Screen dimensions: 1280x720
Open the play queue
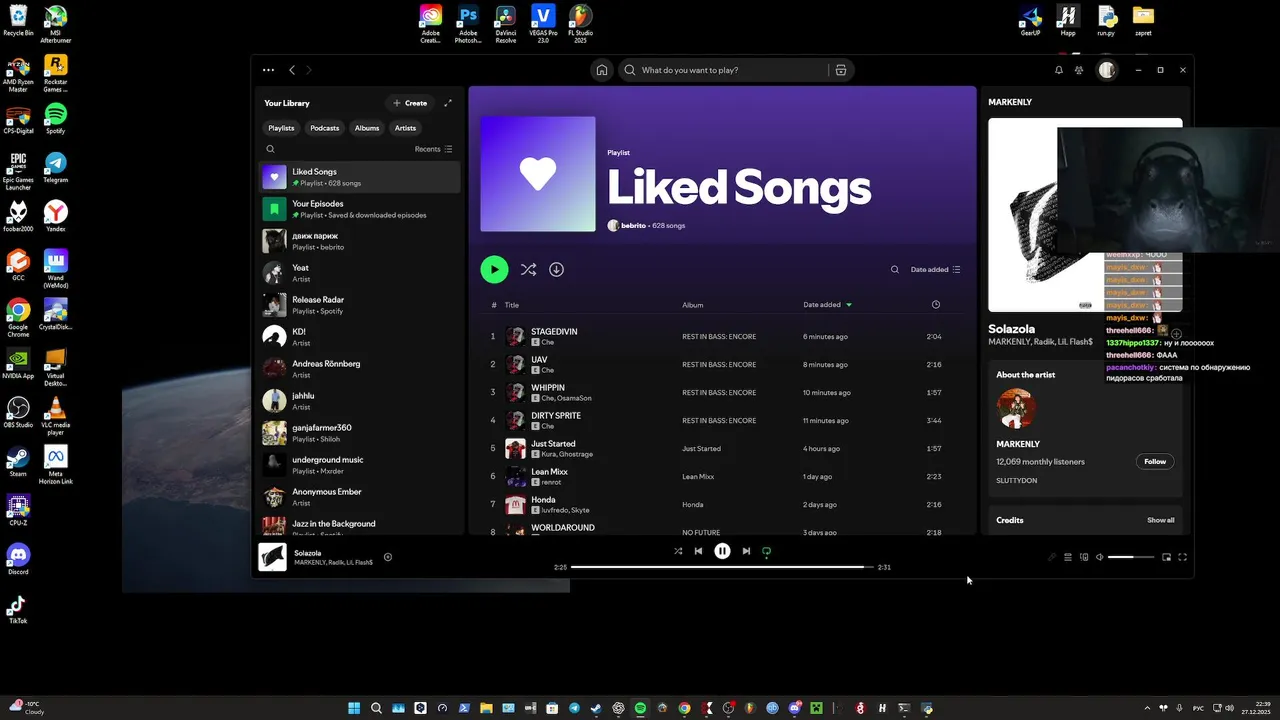coord(1068,557)
